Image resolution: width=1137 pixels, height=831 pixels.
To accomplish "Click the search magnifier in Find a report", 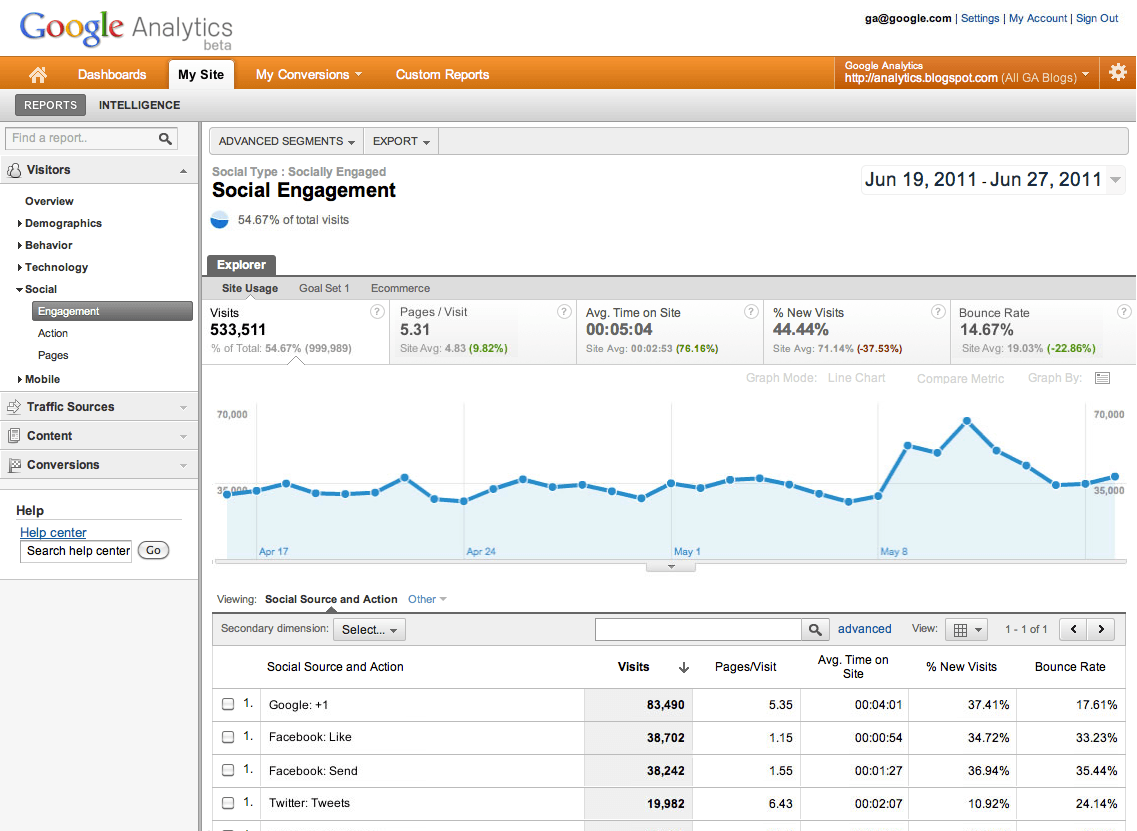I will pos(165,138).
